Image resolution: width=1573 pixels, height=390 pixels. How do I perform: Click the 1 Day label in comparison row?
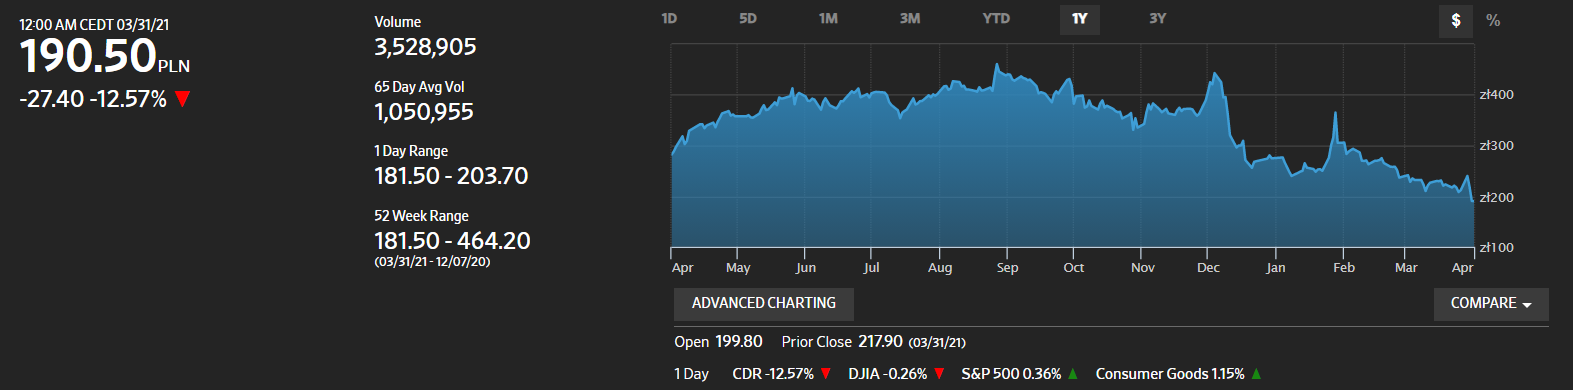(692, 374)
